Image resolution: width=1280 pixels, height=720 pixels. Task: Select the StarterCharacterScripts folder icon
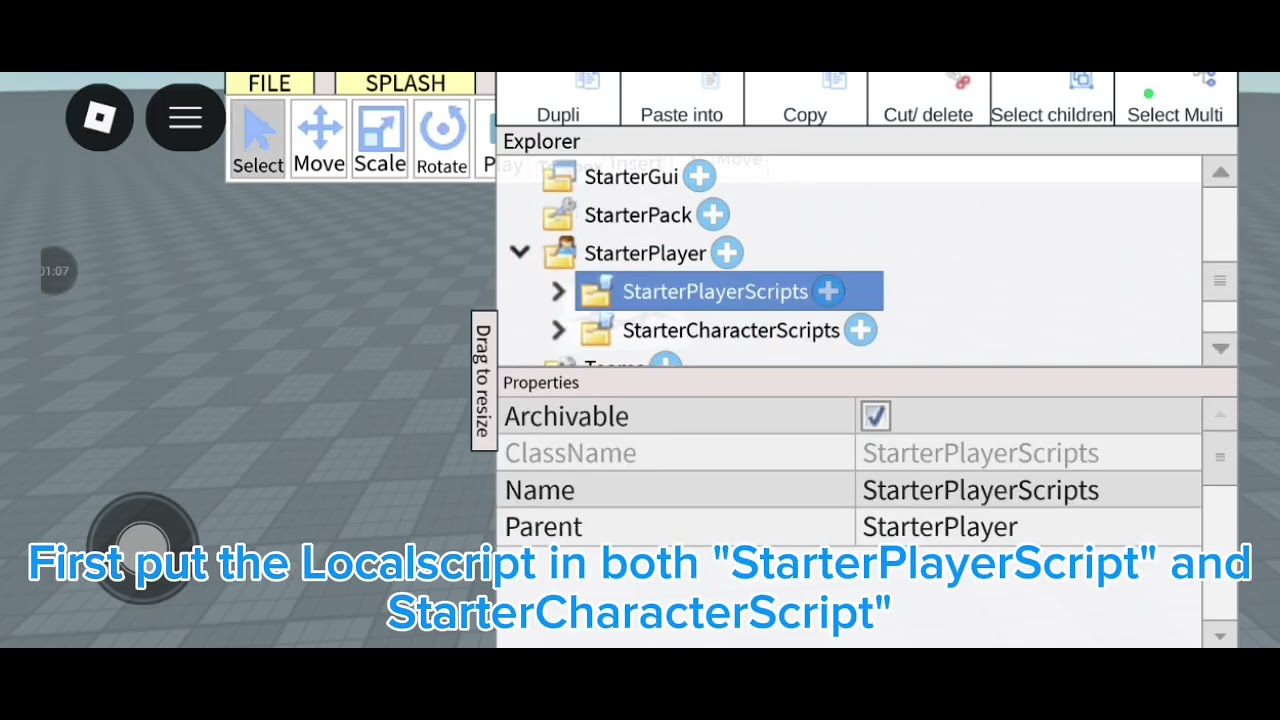(596, 330)
